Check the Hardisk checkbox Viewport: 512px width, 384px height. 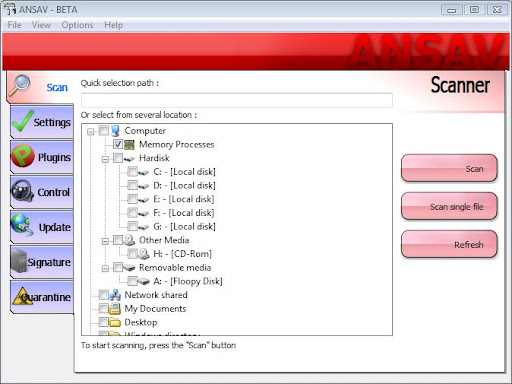[x=118, y=158]
